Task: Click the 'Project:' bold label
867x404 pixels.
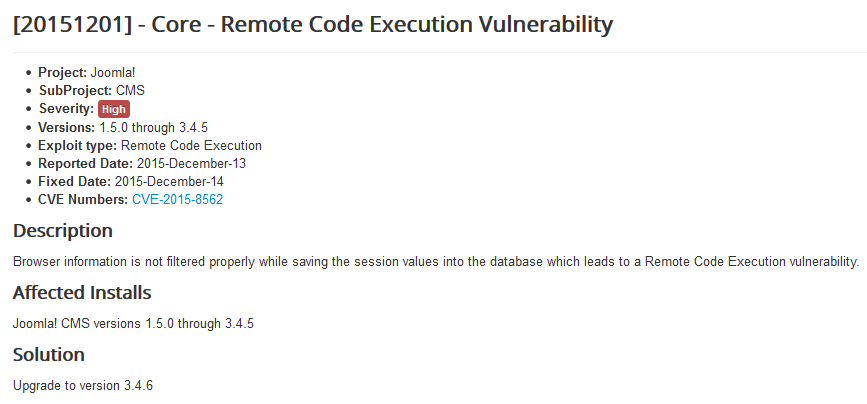Action: click(x=62, y=73)
